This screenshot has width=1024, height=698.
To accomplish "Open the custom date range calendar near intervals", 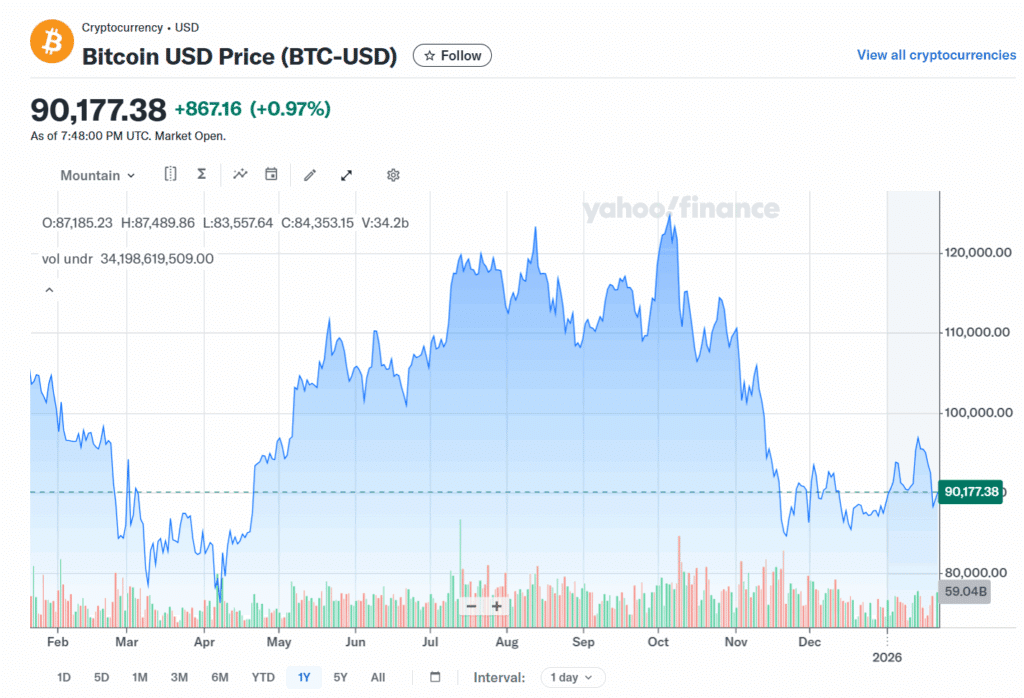I will click(x=435, y=677).
